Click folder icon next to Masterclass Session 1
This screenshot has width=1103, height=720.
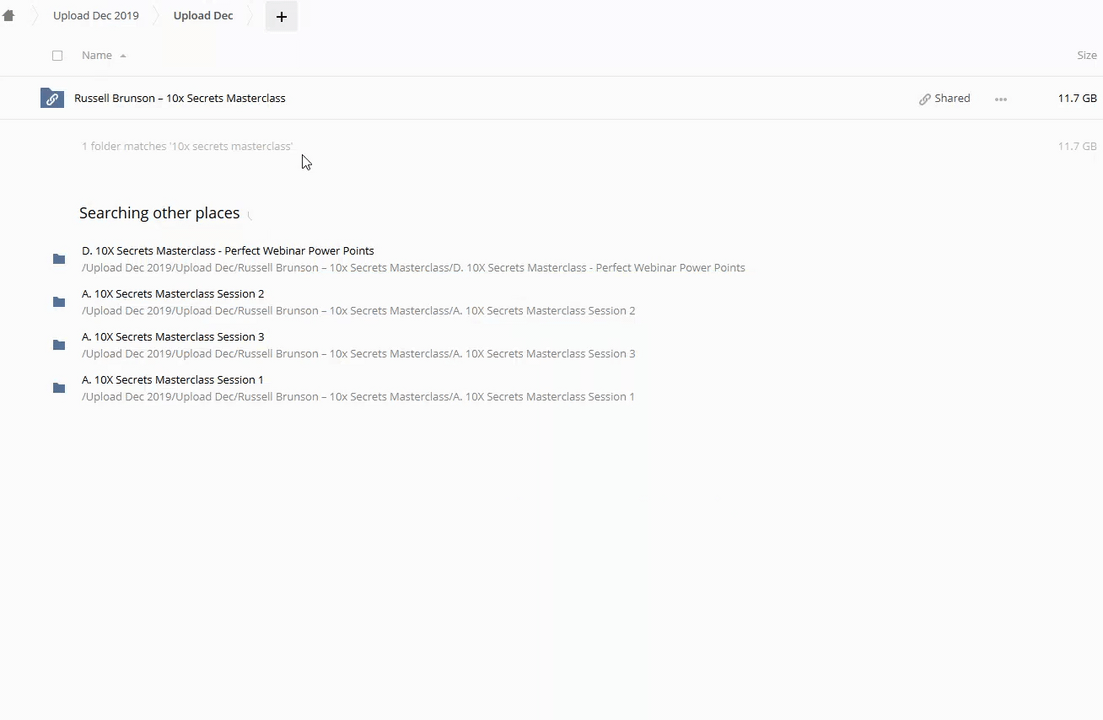pos(59,388)
